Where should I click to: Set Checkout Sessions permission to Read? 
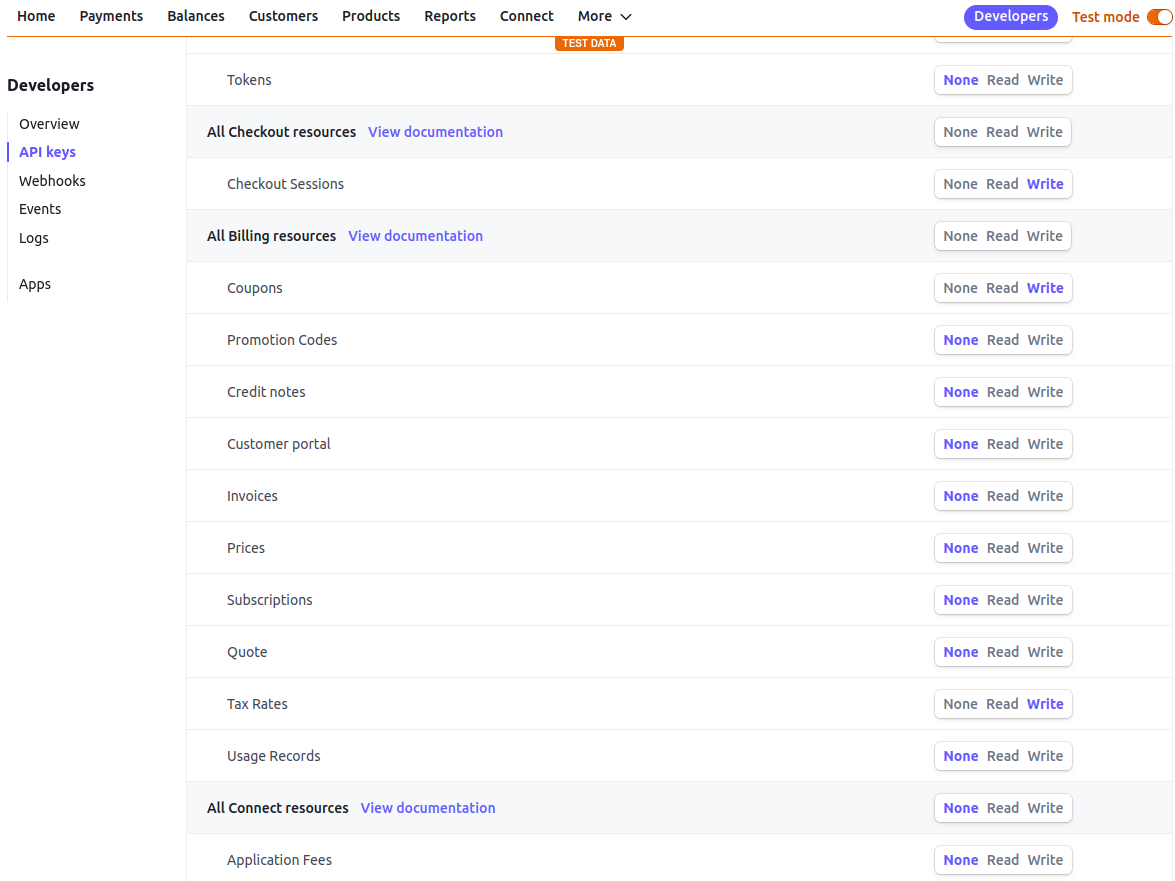tap(1003, 184)
